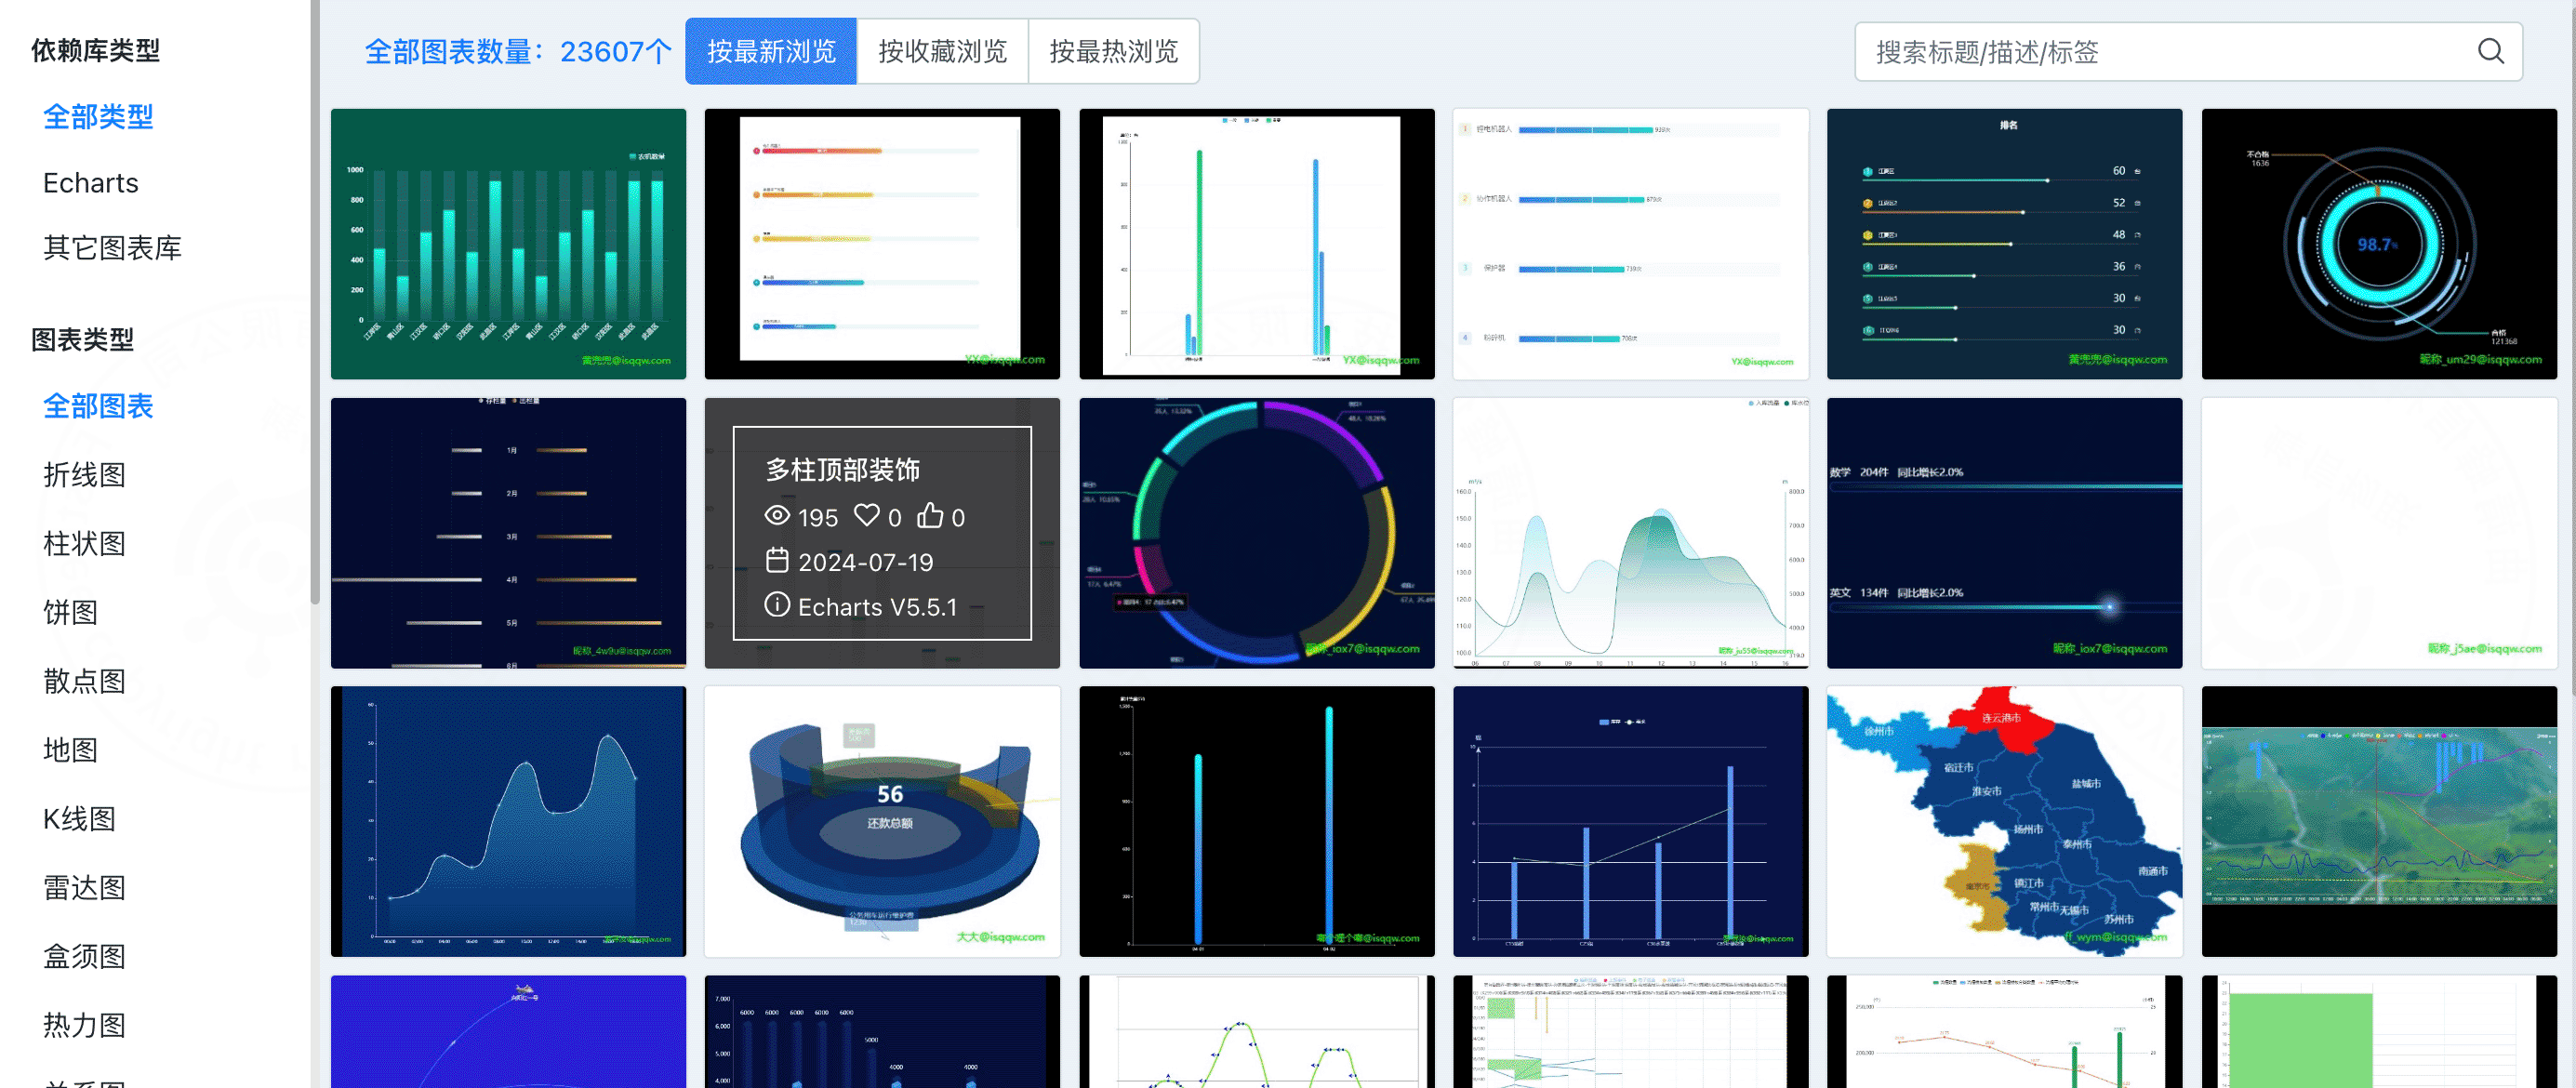Open the teal smooth area chart on white thumbnail
The width and height of the screenshot is (2576, 1088).
(1630, 533)
